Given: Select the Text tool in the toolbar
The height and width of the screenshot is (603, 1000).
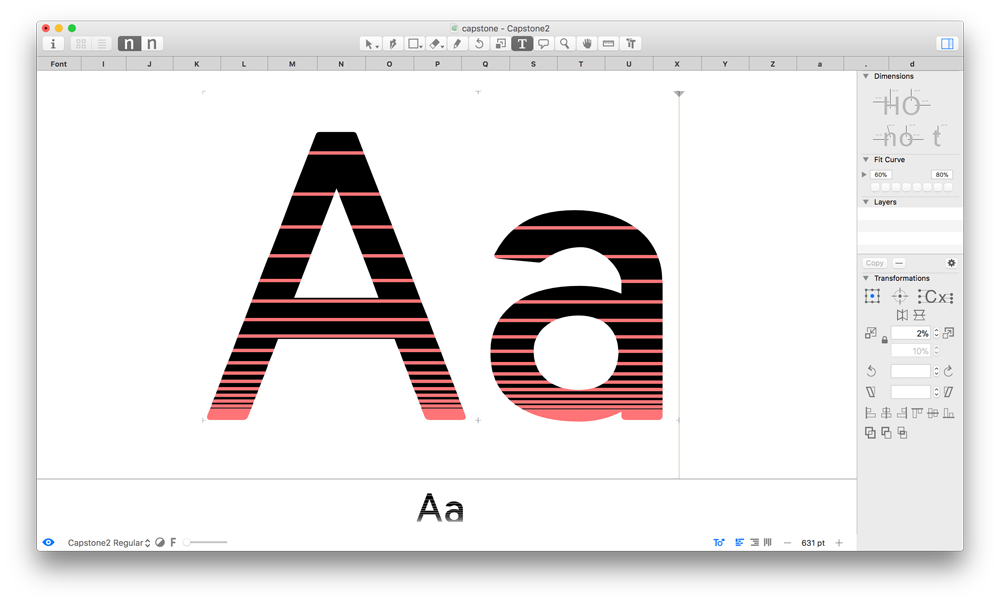Looking at the screenshot, I should point(522,43).
